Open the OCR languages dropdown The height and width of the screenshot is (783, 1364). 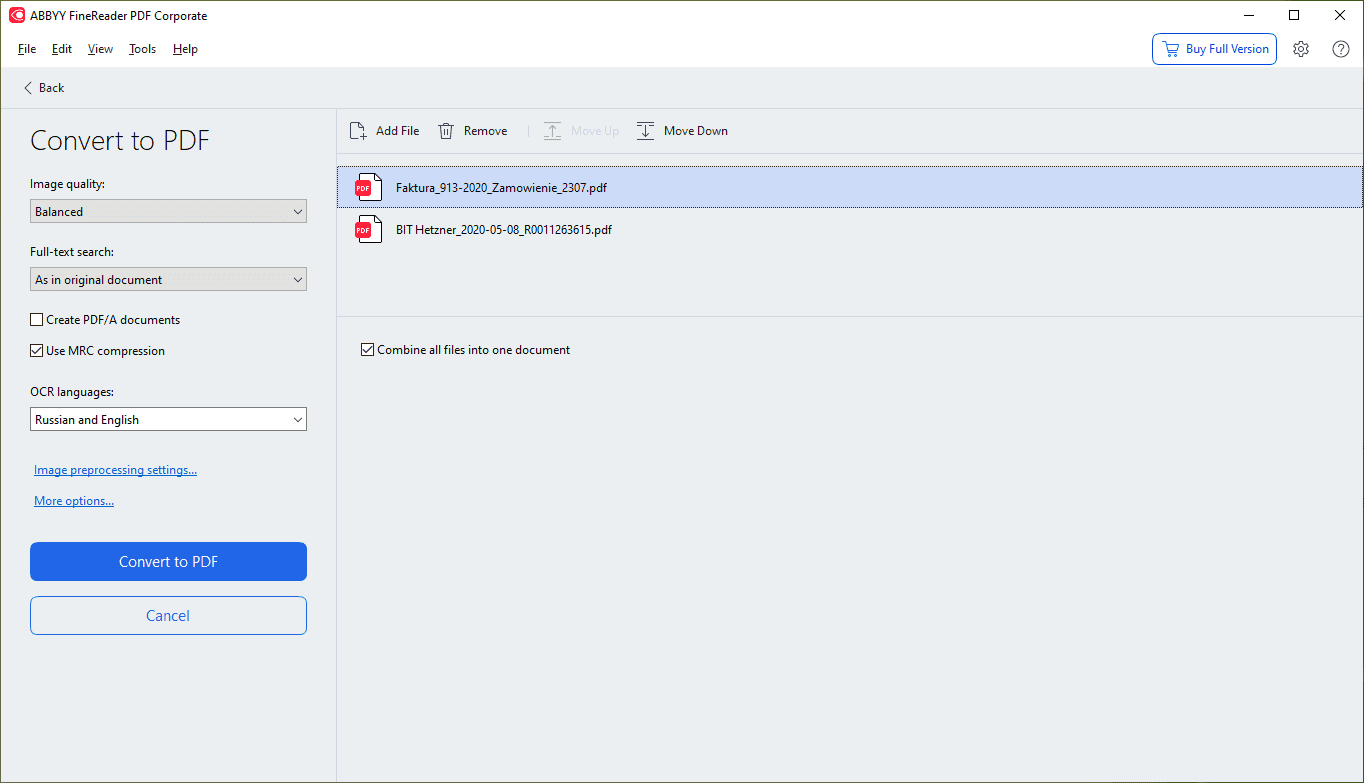[x=168, y=420]
